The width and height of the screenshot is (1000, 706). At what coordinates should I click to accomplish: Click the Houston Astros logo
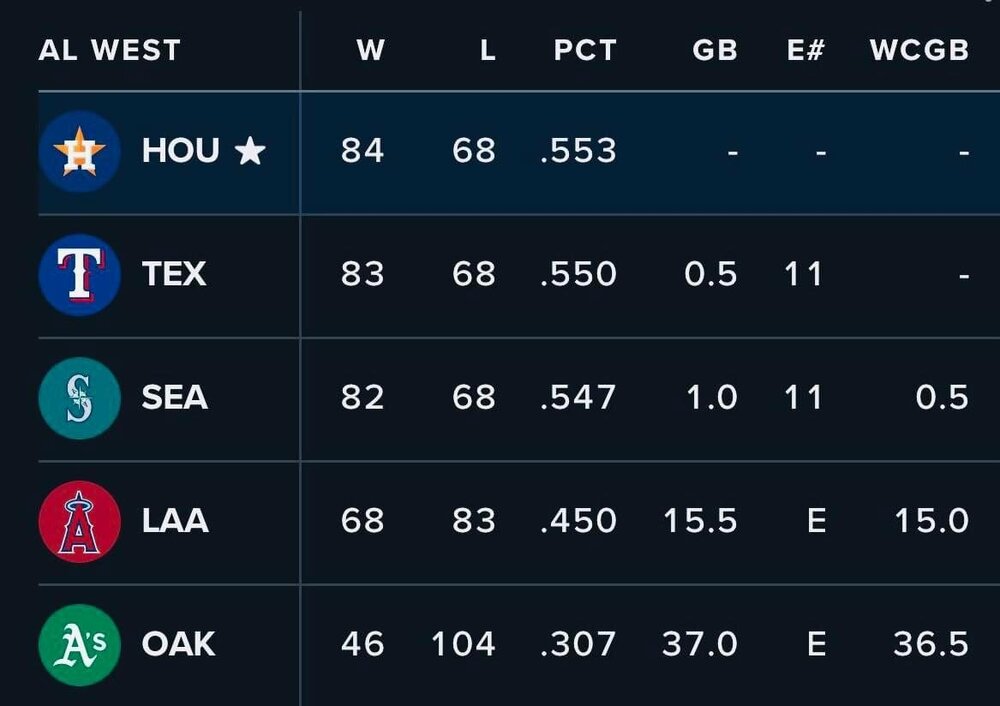pos(79,152)
